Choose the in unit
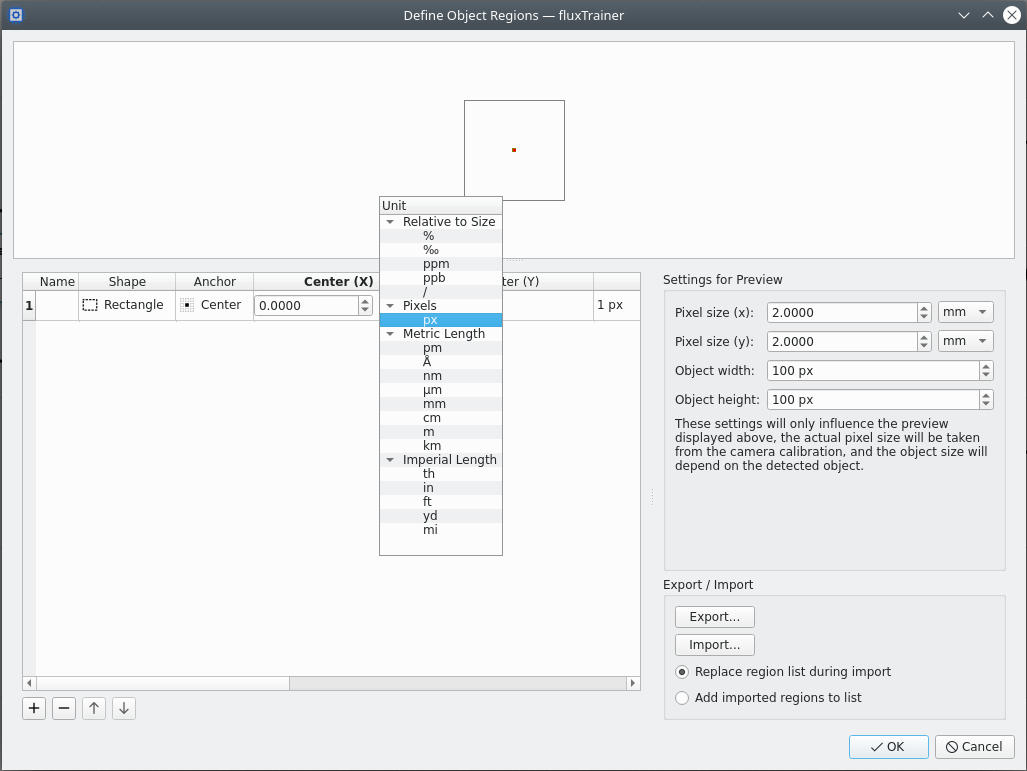The image size is (1027, 771). click(441, 488)
